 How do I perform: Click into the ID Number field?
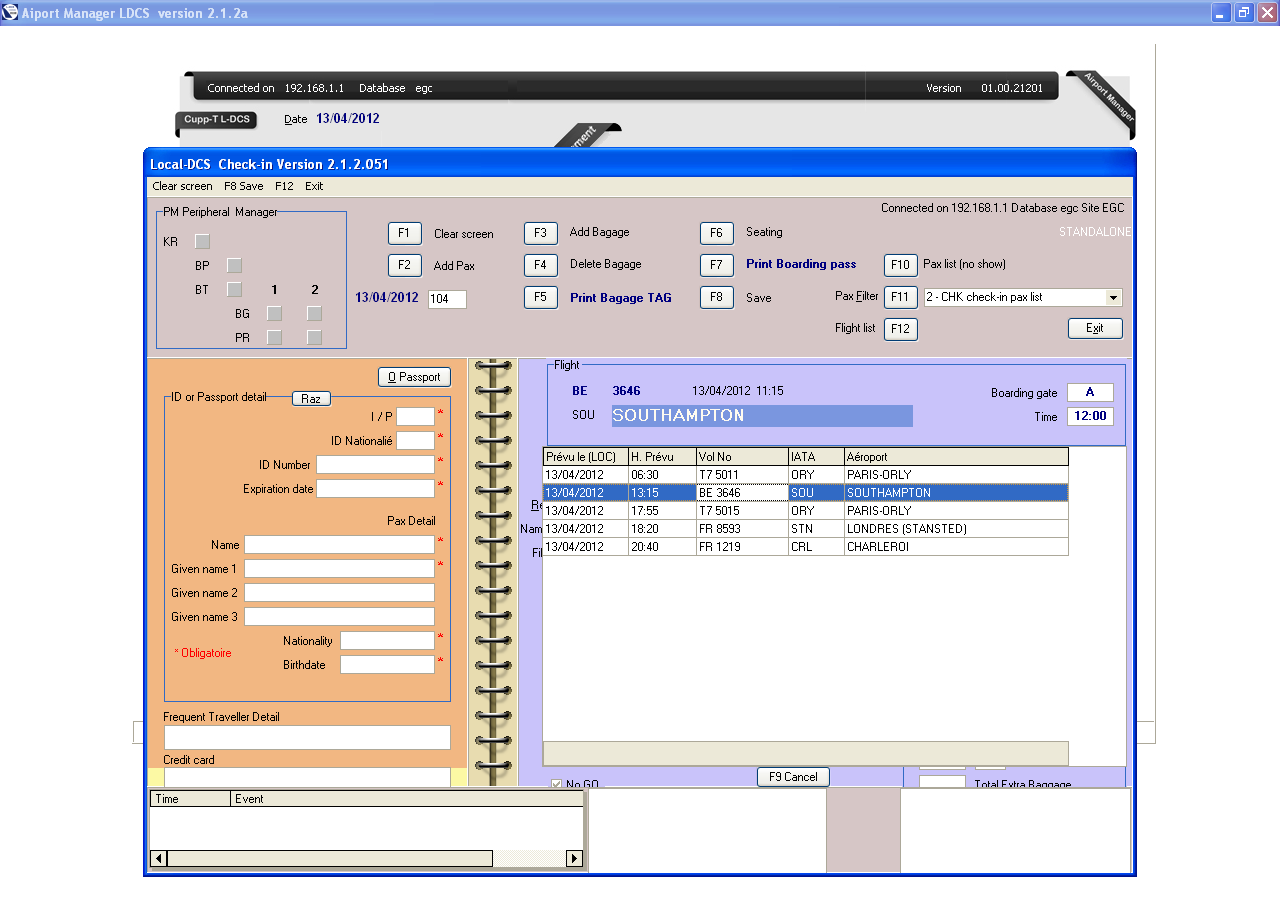click(375, 465)
